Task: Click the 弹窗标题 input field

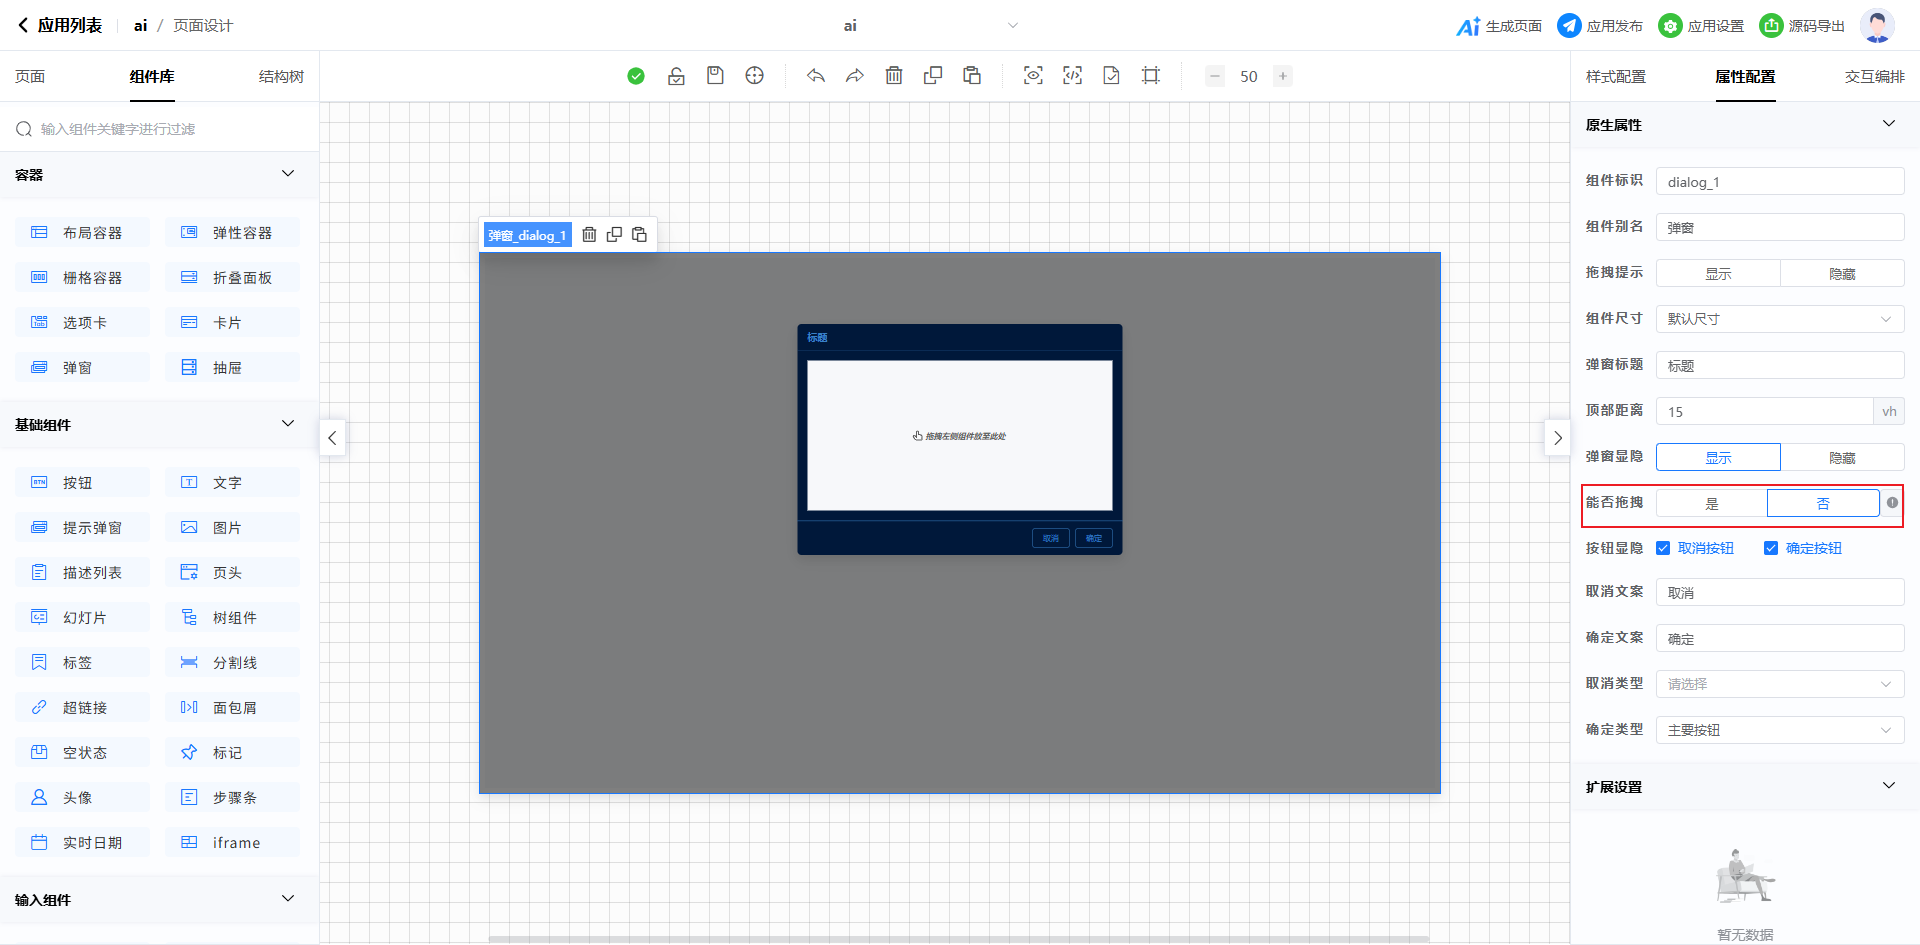Action: pos(1780,365)
